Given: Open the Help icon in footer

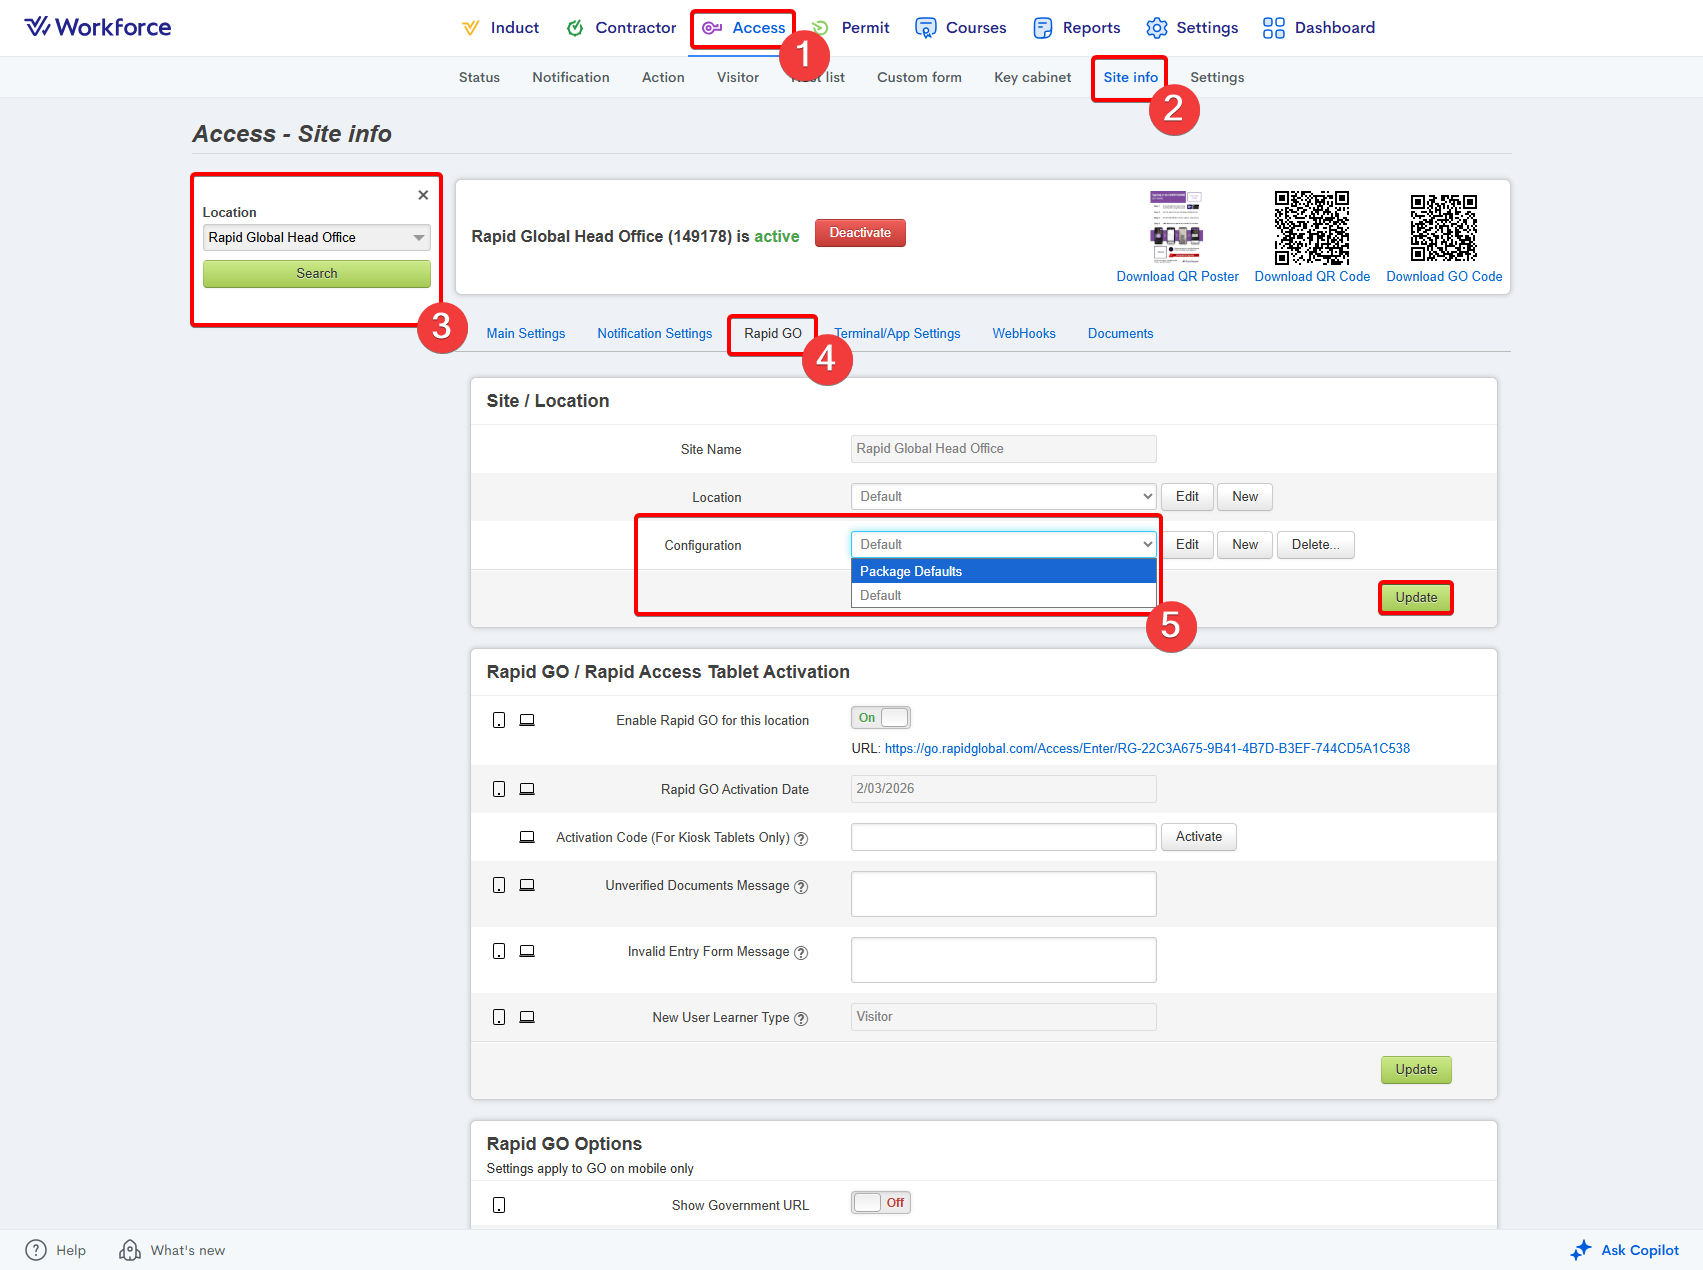Looking at the screenshot, I should pyautogui.click(x=36, y=1250).
